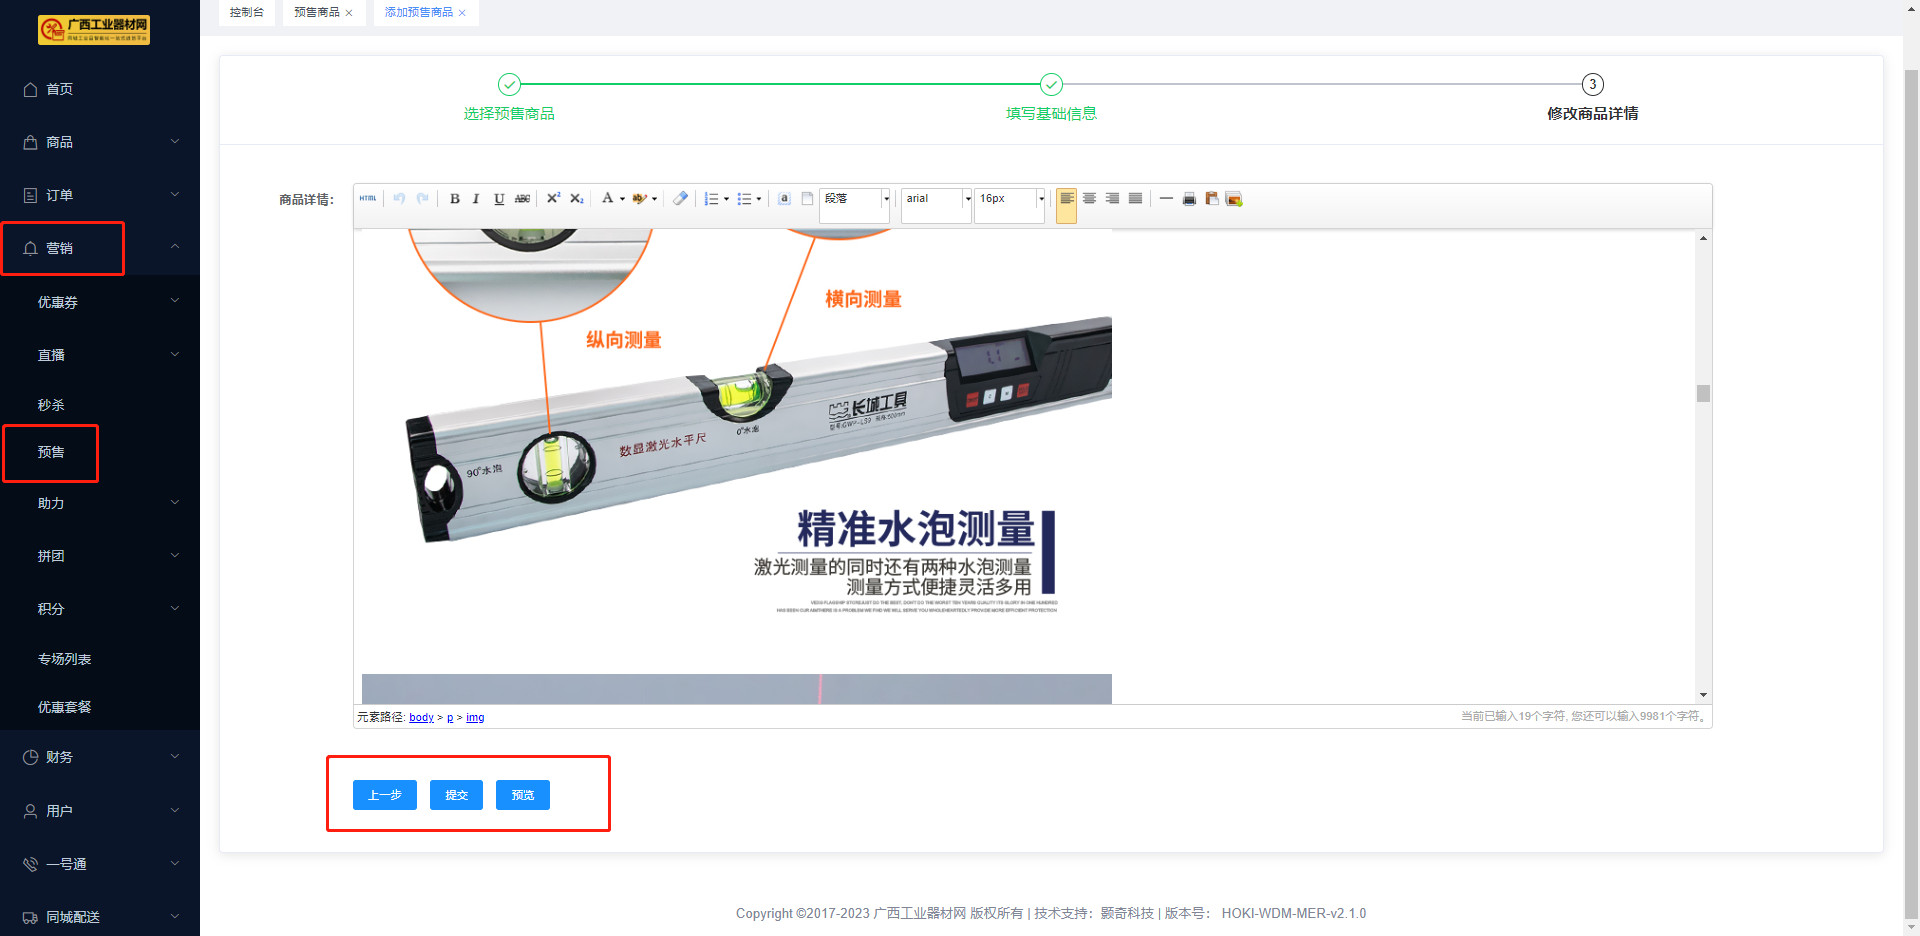Insert image using the picture icon

pyautogui.click(x=1234, y=199)
